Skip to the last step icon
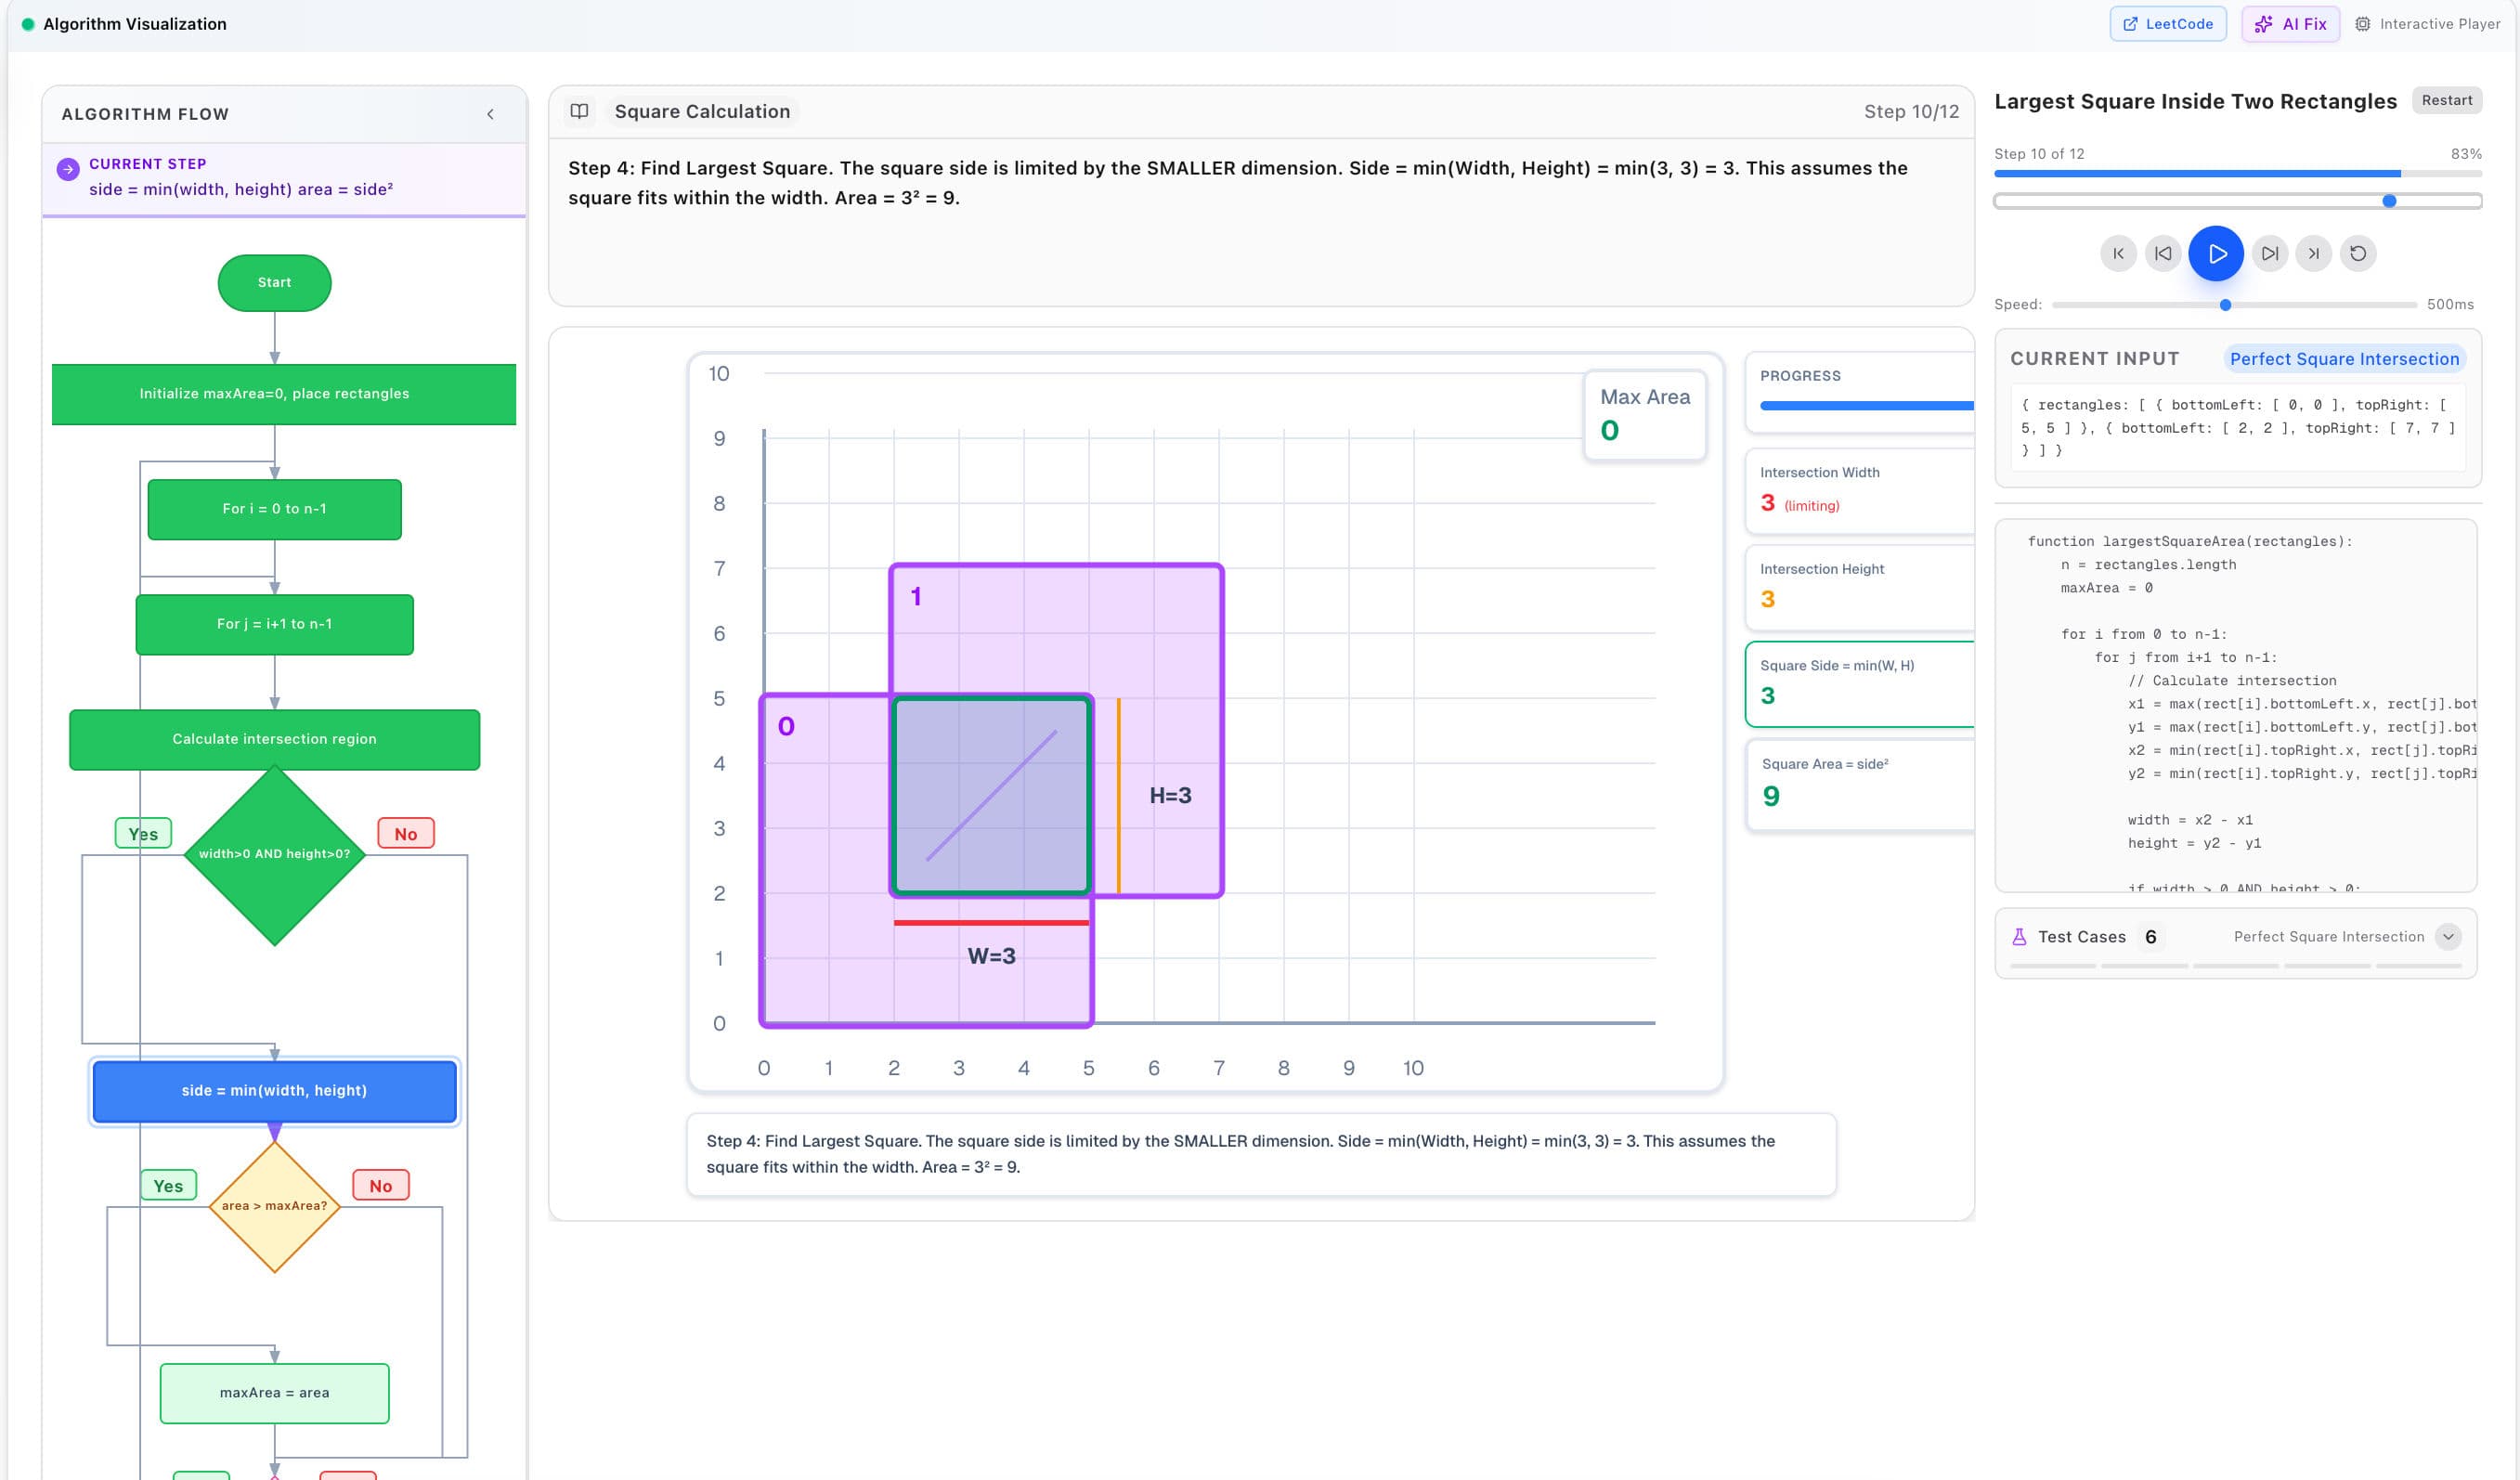The width and height of the screenshot is (2520, 1480). pyautogui.click(x=2313, y=253)
